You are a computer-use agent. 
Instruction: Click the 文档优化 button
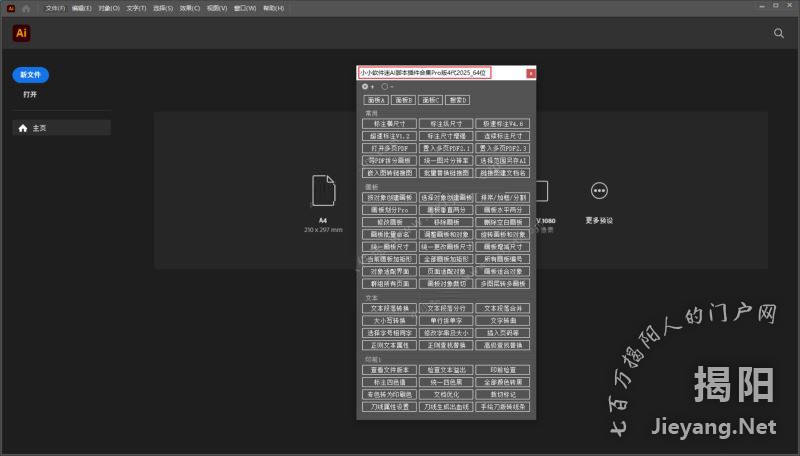point(444,394)
